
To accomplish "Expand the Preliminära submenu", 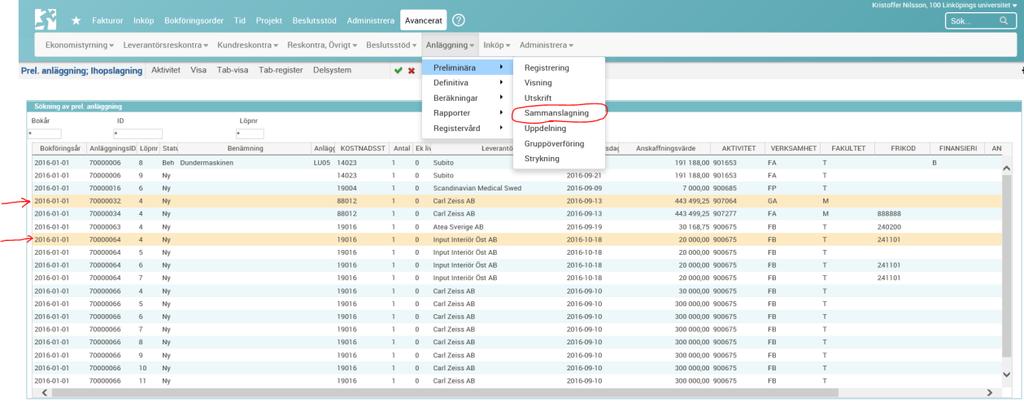I will pos(467,67).
